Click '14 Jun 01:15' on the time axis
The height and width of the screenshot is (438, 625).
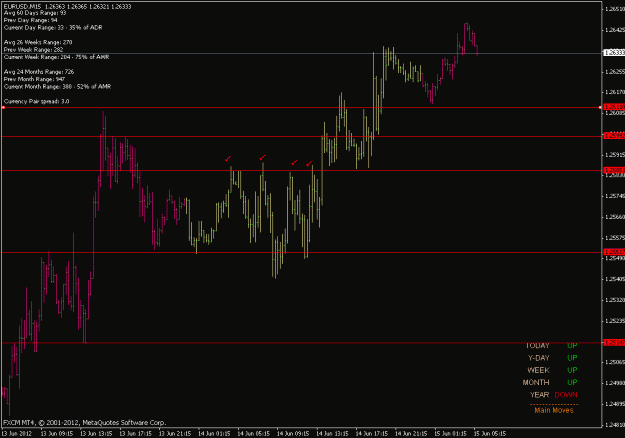214,434
